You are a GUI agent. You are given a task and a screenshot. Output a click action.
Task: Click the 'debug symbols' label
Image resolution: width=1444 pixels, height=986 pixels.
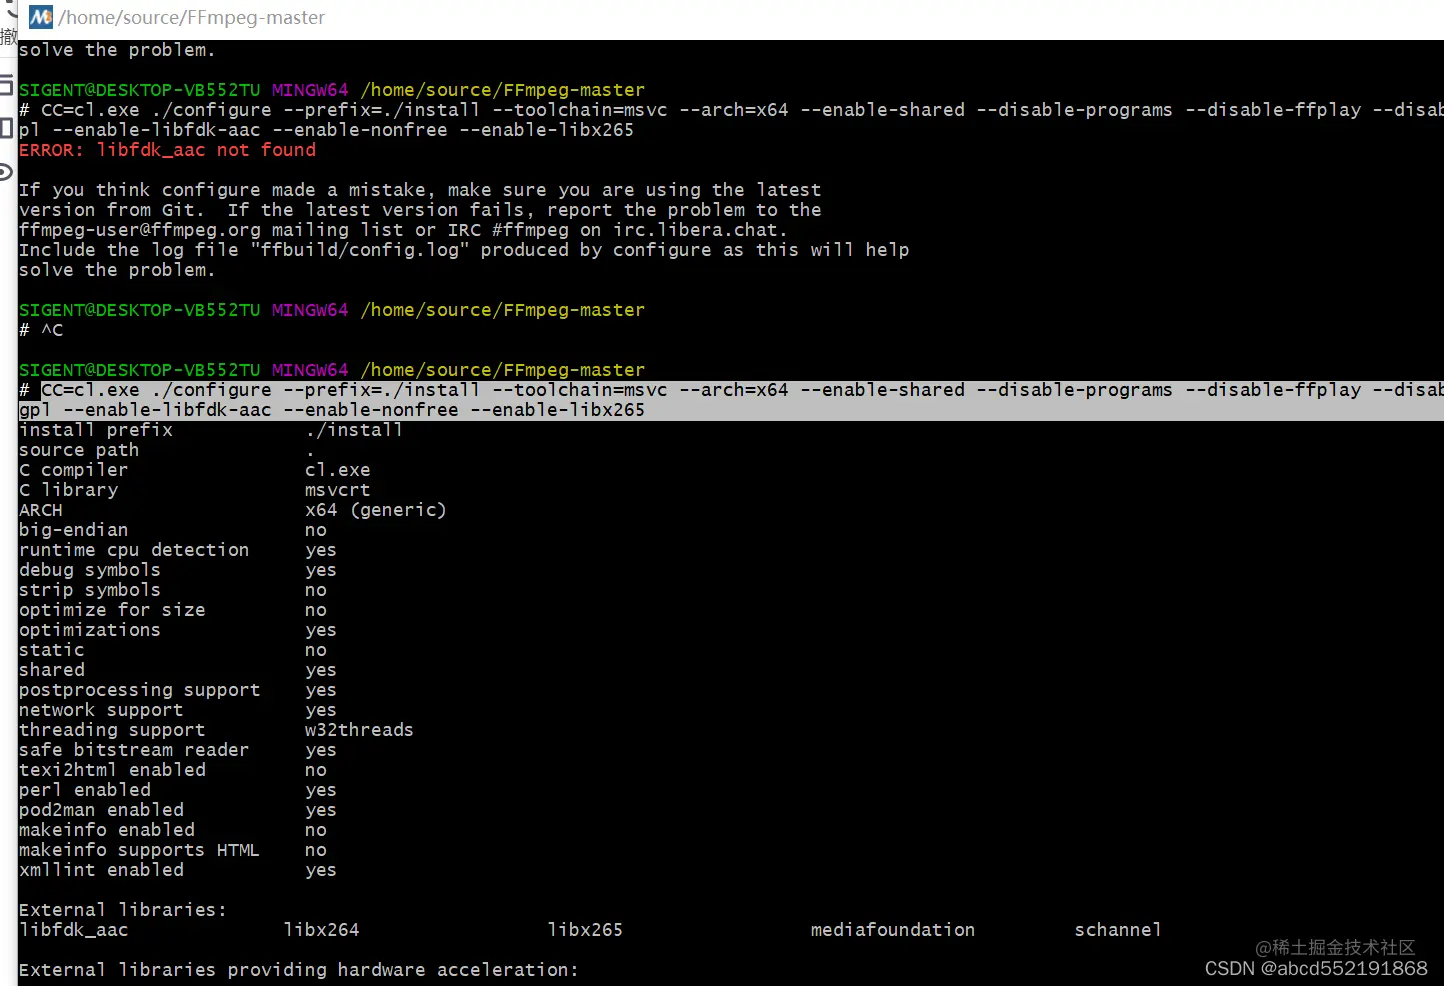coord(90,570)
